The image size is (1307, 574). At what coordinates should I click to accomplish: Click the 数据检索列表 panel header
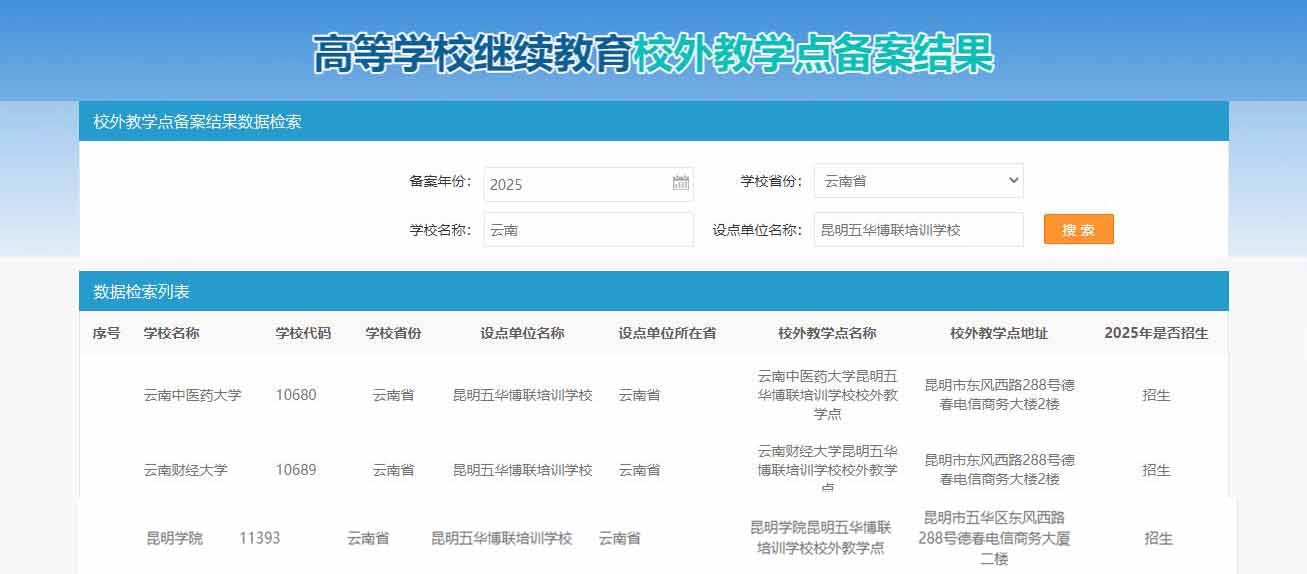tap(141, 292)
